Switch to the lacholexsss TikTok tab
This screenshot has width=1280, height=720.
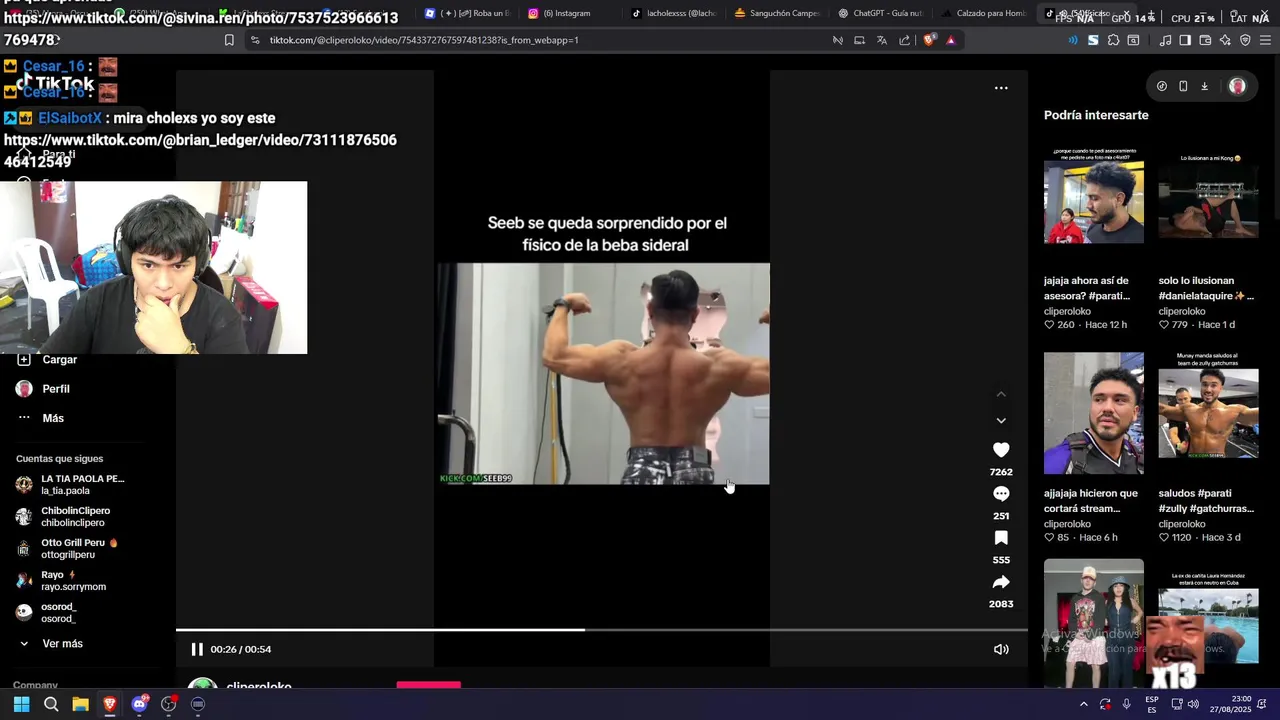[672, 13]
